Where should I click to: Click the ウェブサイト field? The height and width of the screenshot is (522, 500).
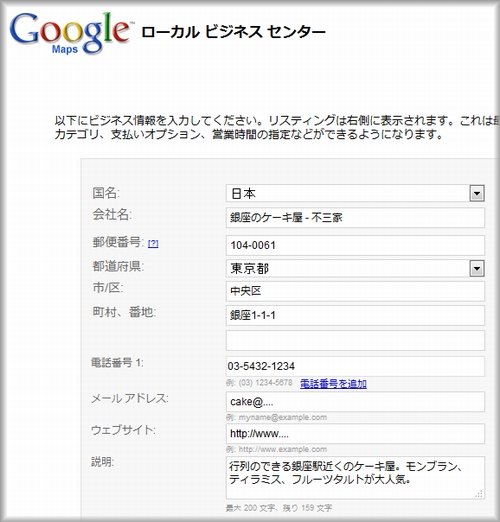(x=355, y=434)
